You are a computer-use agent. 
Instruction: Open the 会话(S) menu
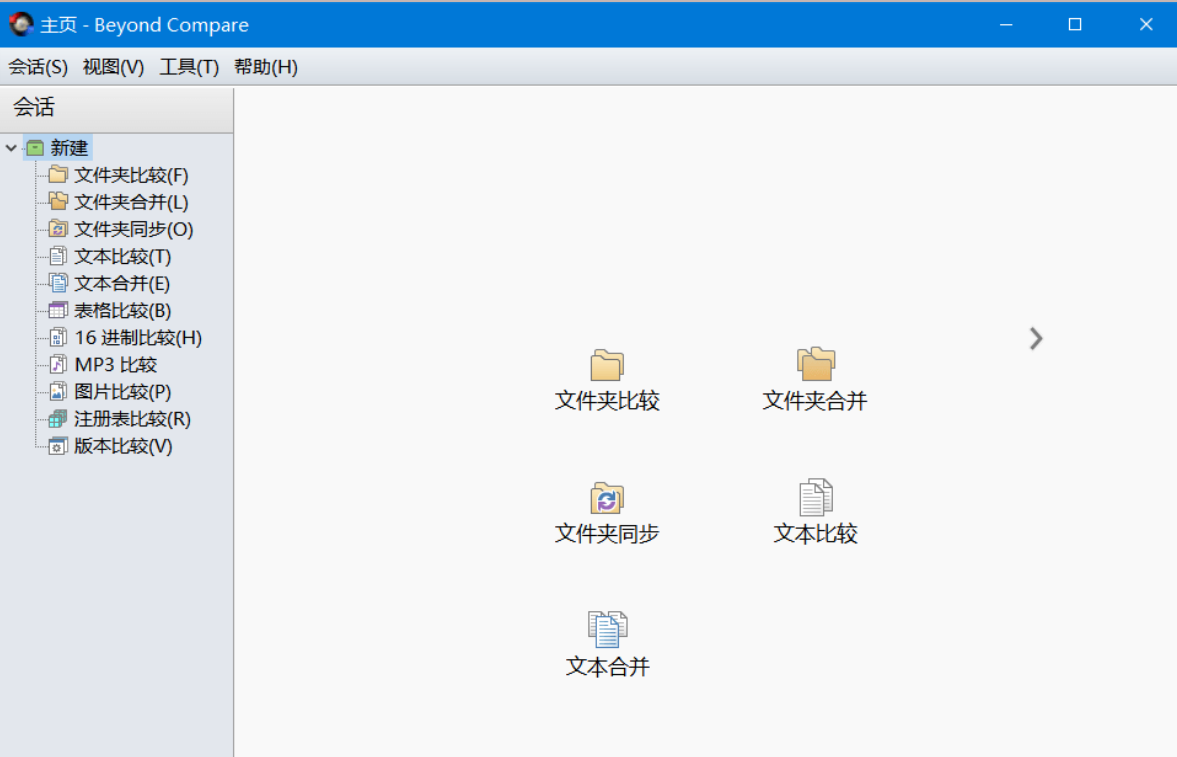click(38, 67)
